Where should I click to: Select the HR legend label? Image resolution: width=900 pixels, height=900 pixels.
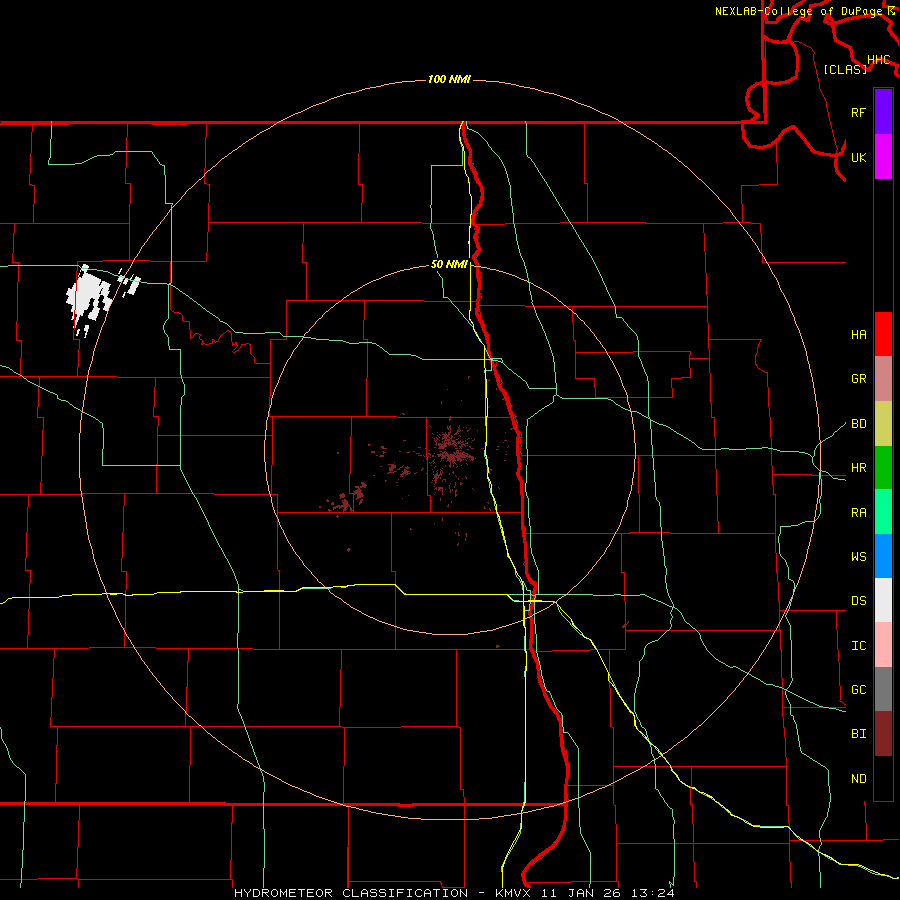(859, 468)
